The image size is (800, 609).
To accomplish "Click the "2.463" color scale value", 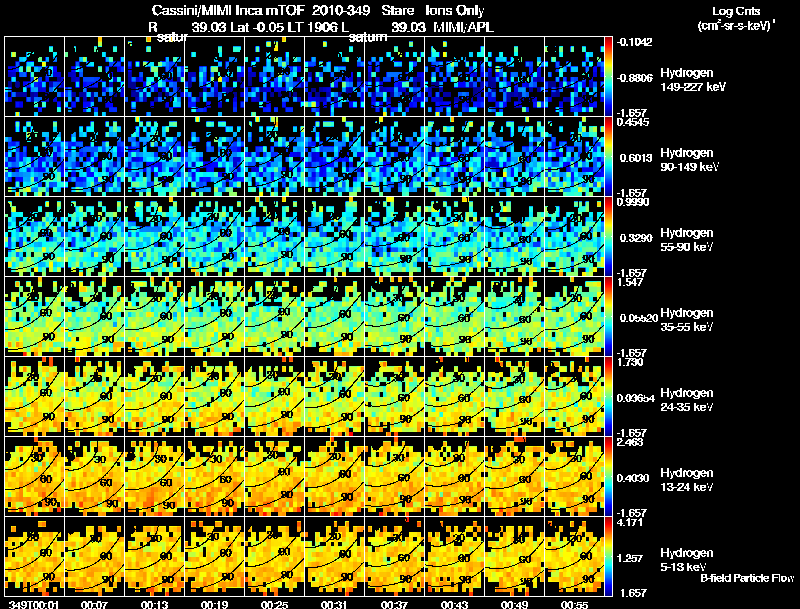I will (x=630, y=442).
